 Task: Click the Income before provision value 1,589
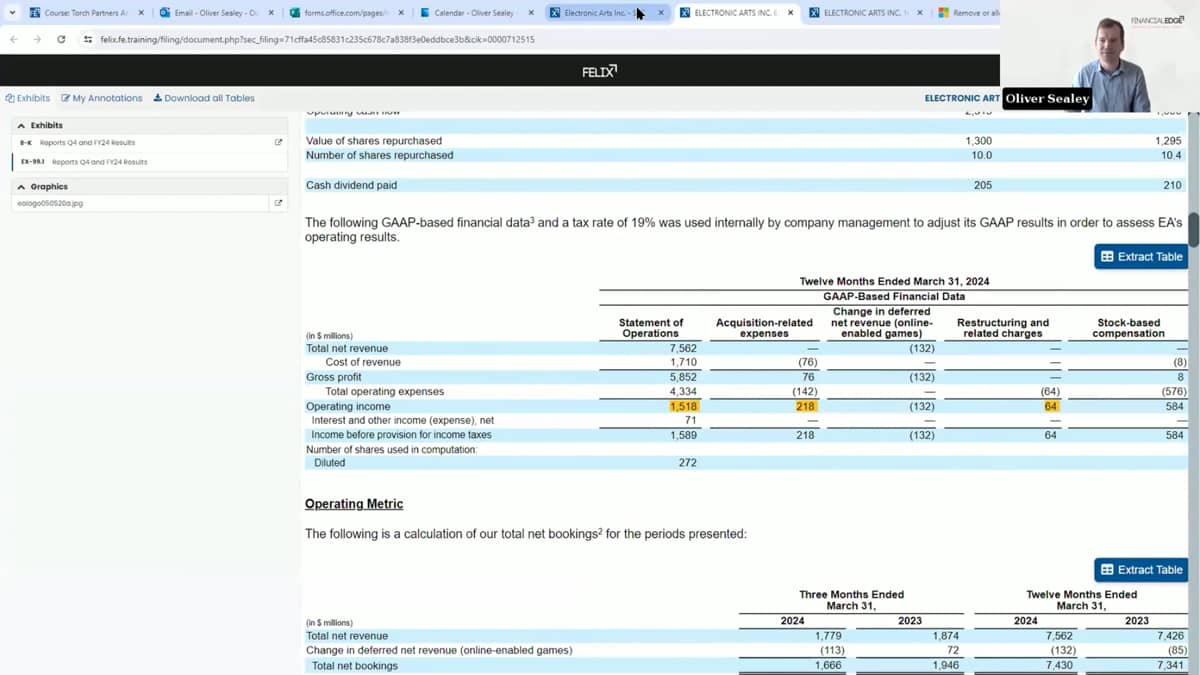683,435
